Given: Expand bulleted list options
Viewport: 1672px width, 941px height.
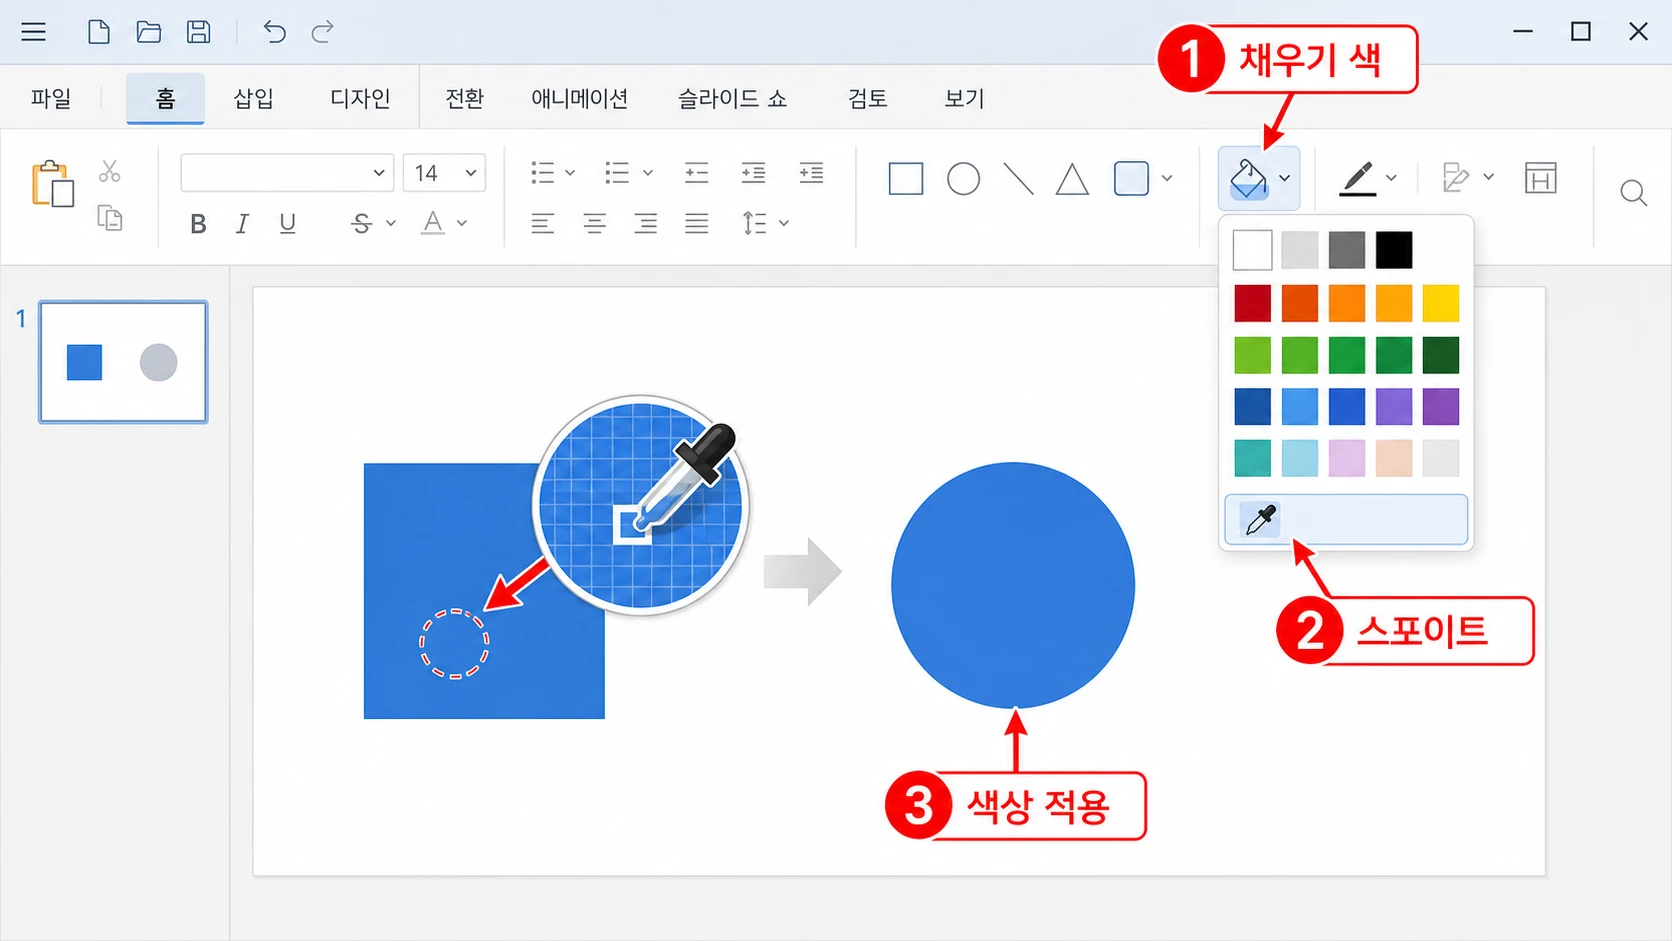Looking at the screenshot, I should [570, 173].
